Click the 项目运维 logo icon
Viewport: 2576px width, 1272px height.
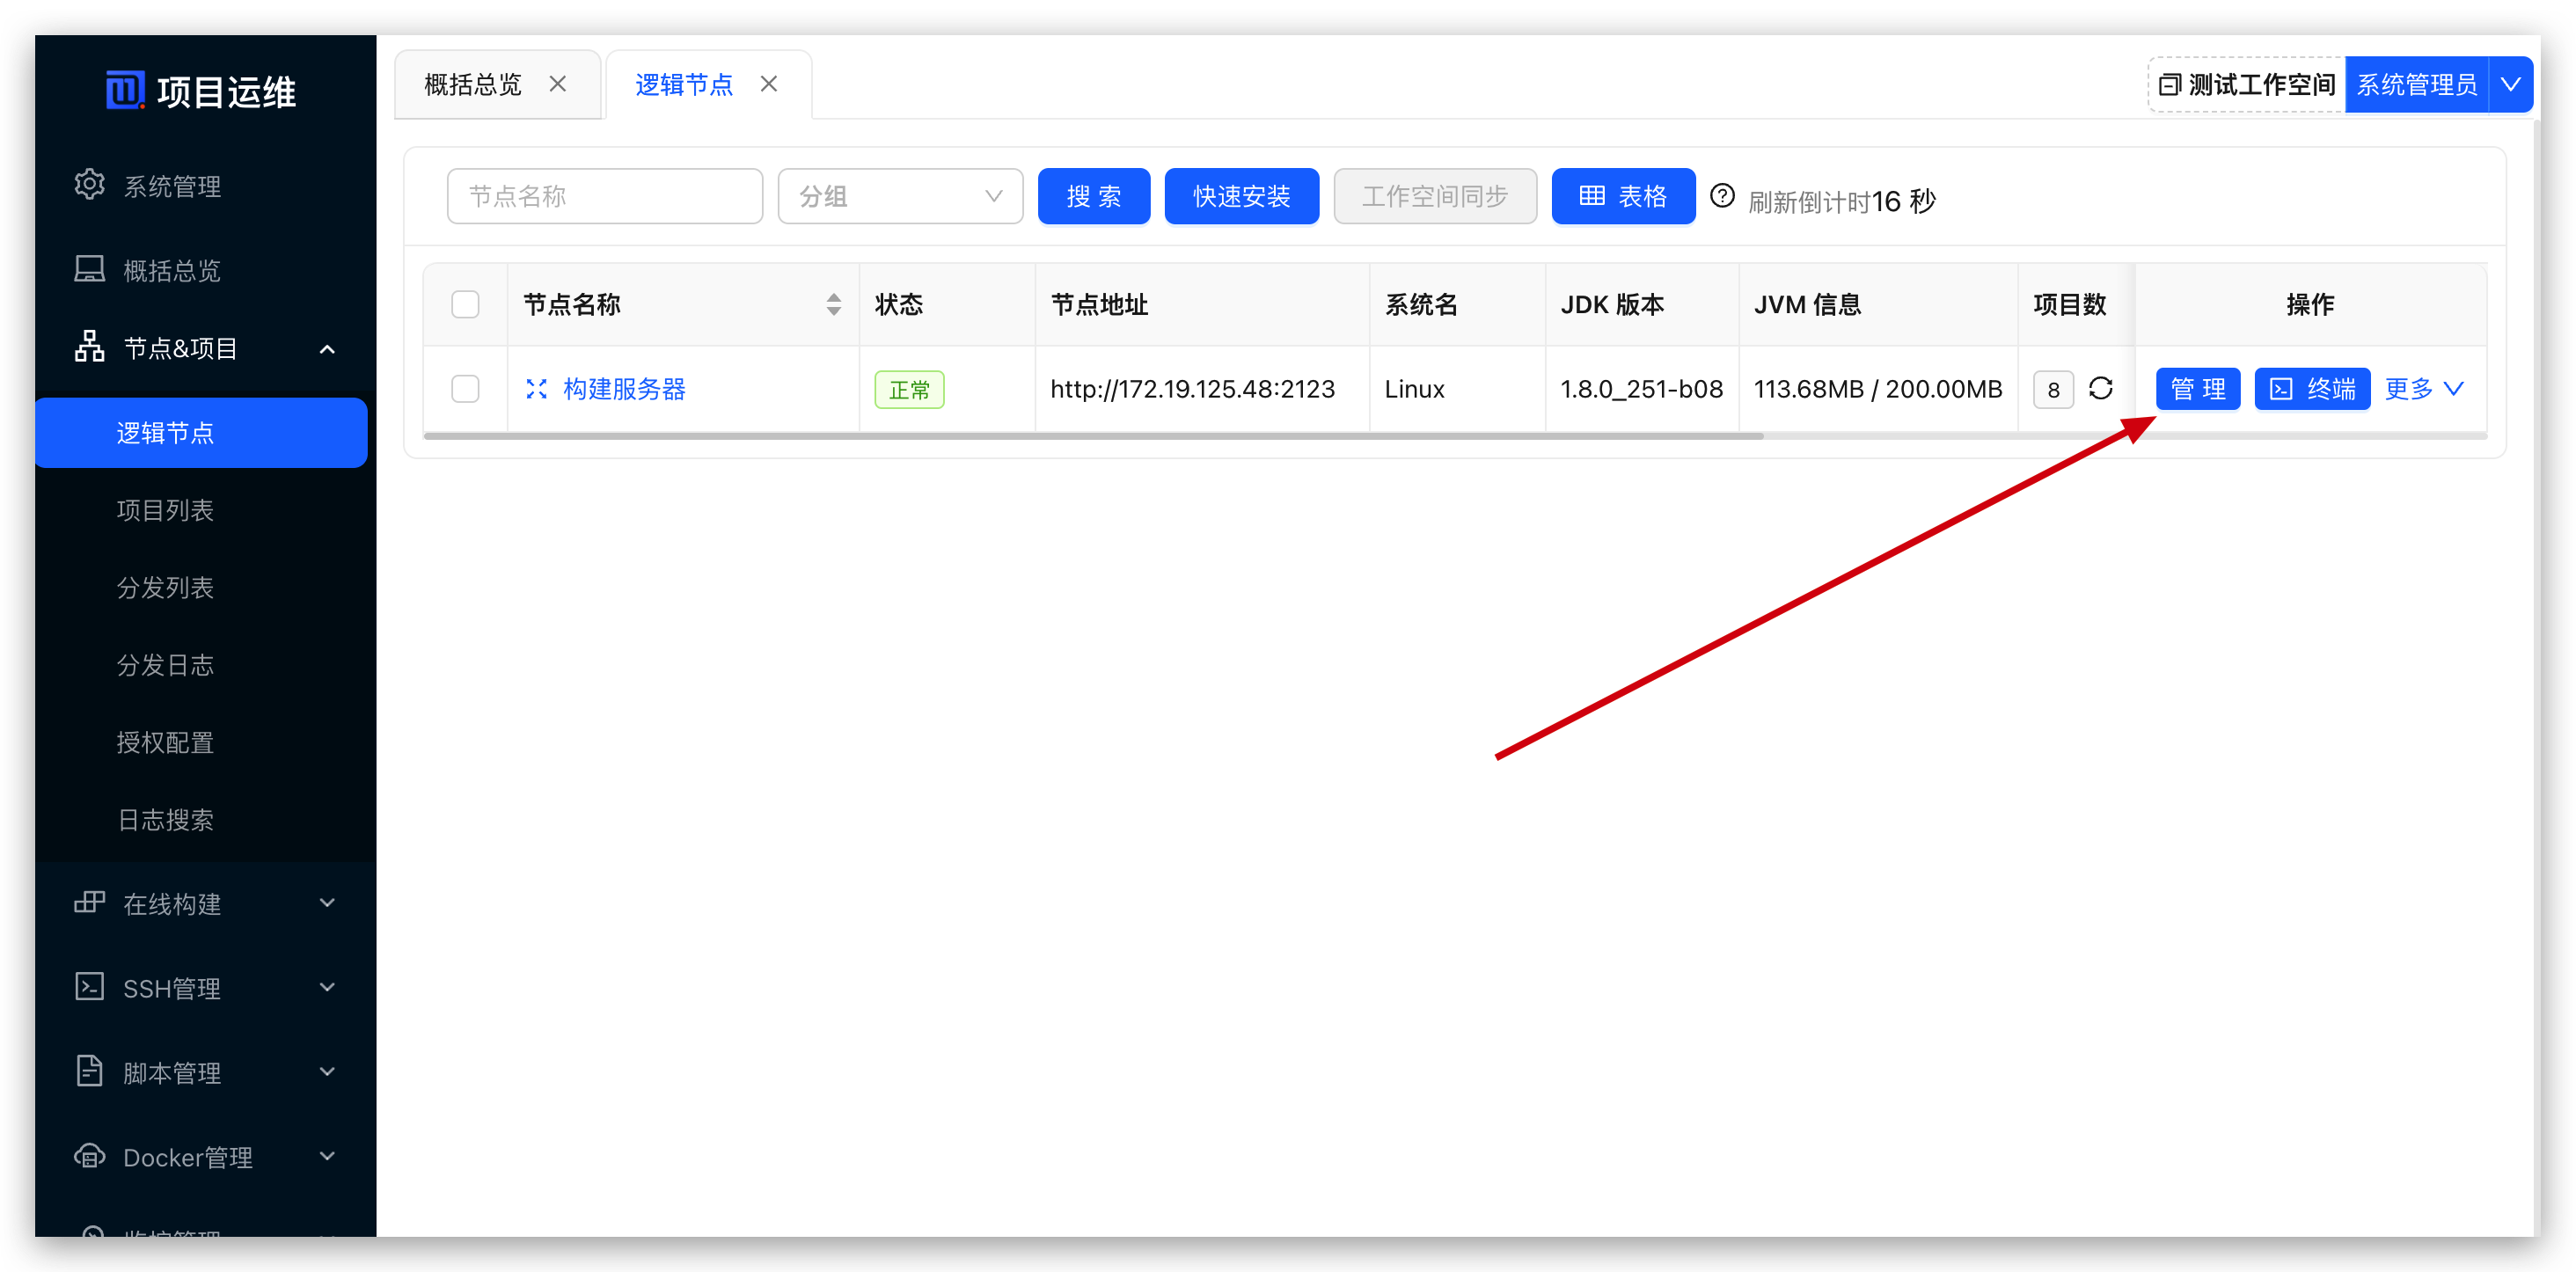[125, 90]
